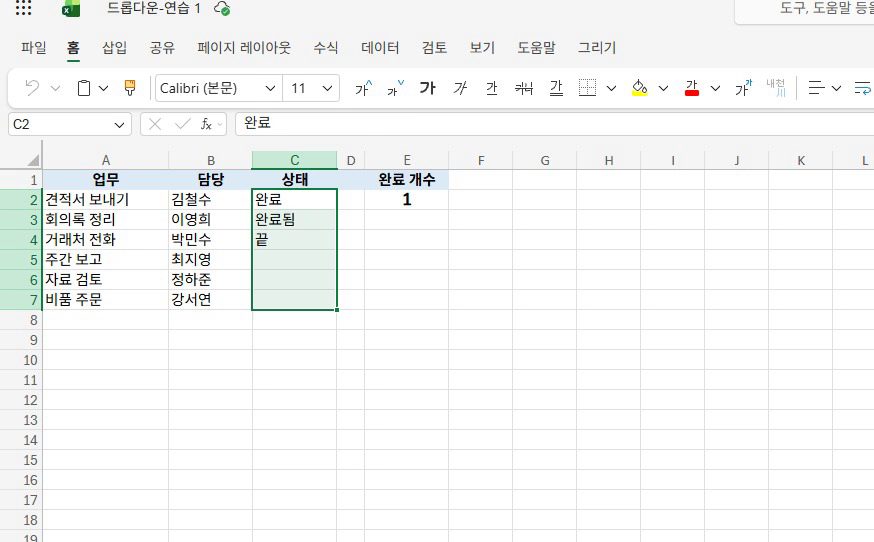Select cell containing 정하준

point(210,280)
